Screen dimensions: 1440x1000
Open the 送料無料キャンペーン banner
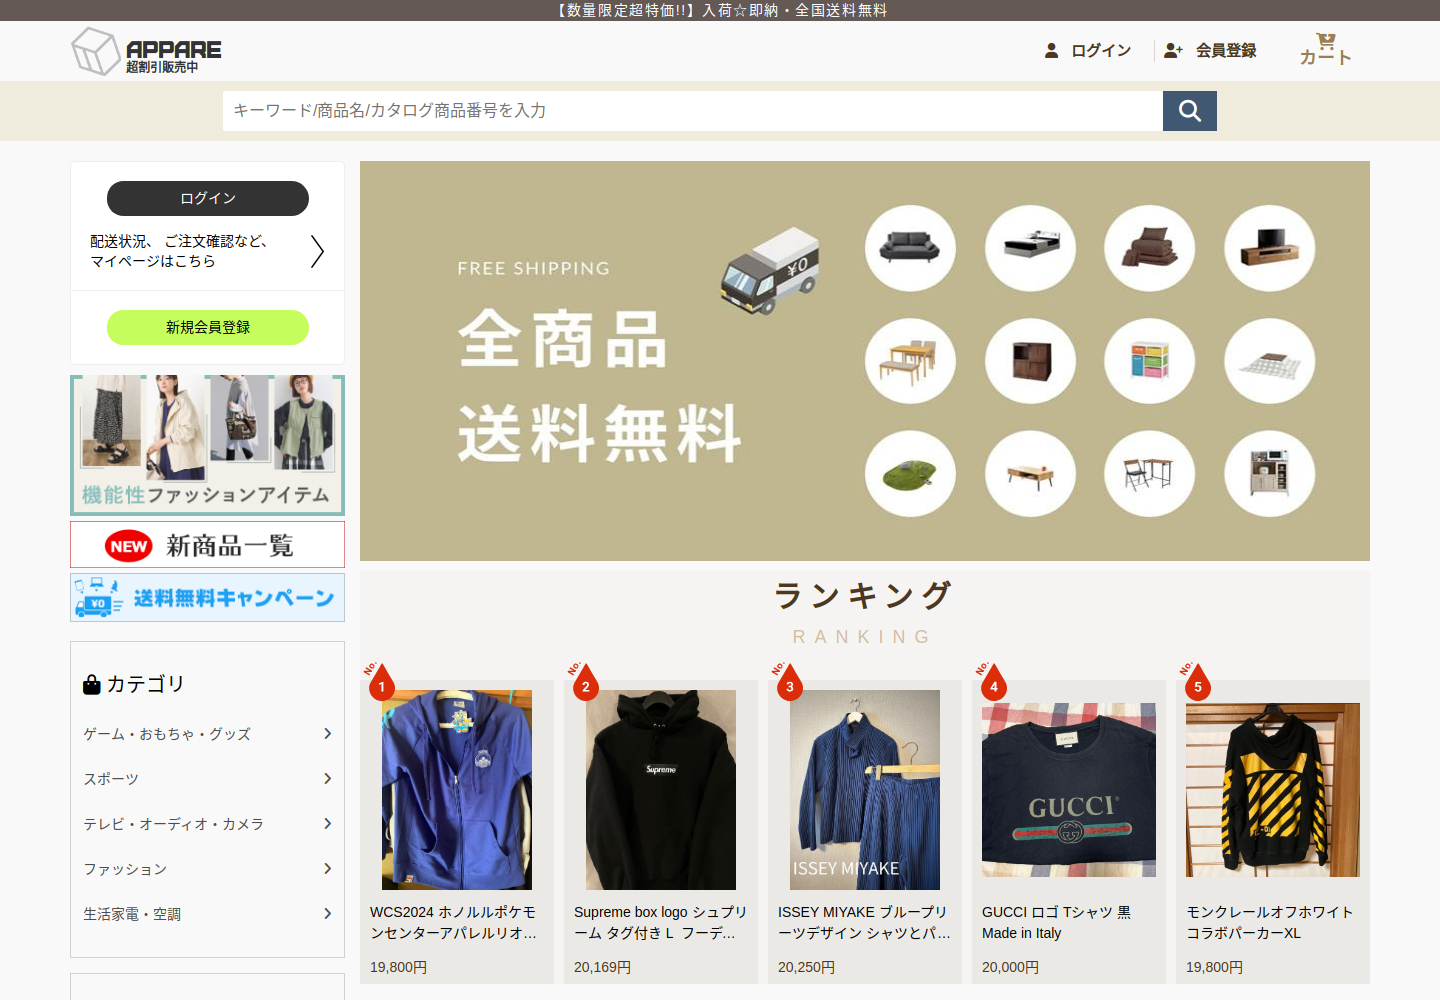pyautogui.click(x=208, y=598)
